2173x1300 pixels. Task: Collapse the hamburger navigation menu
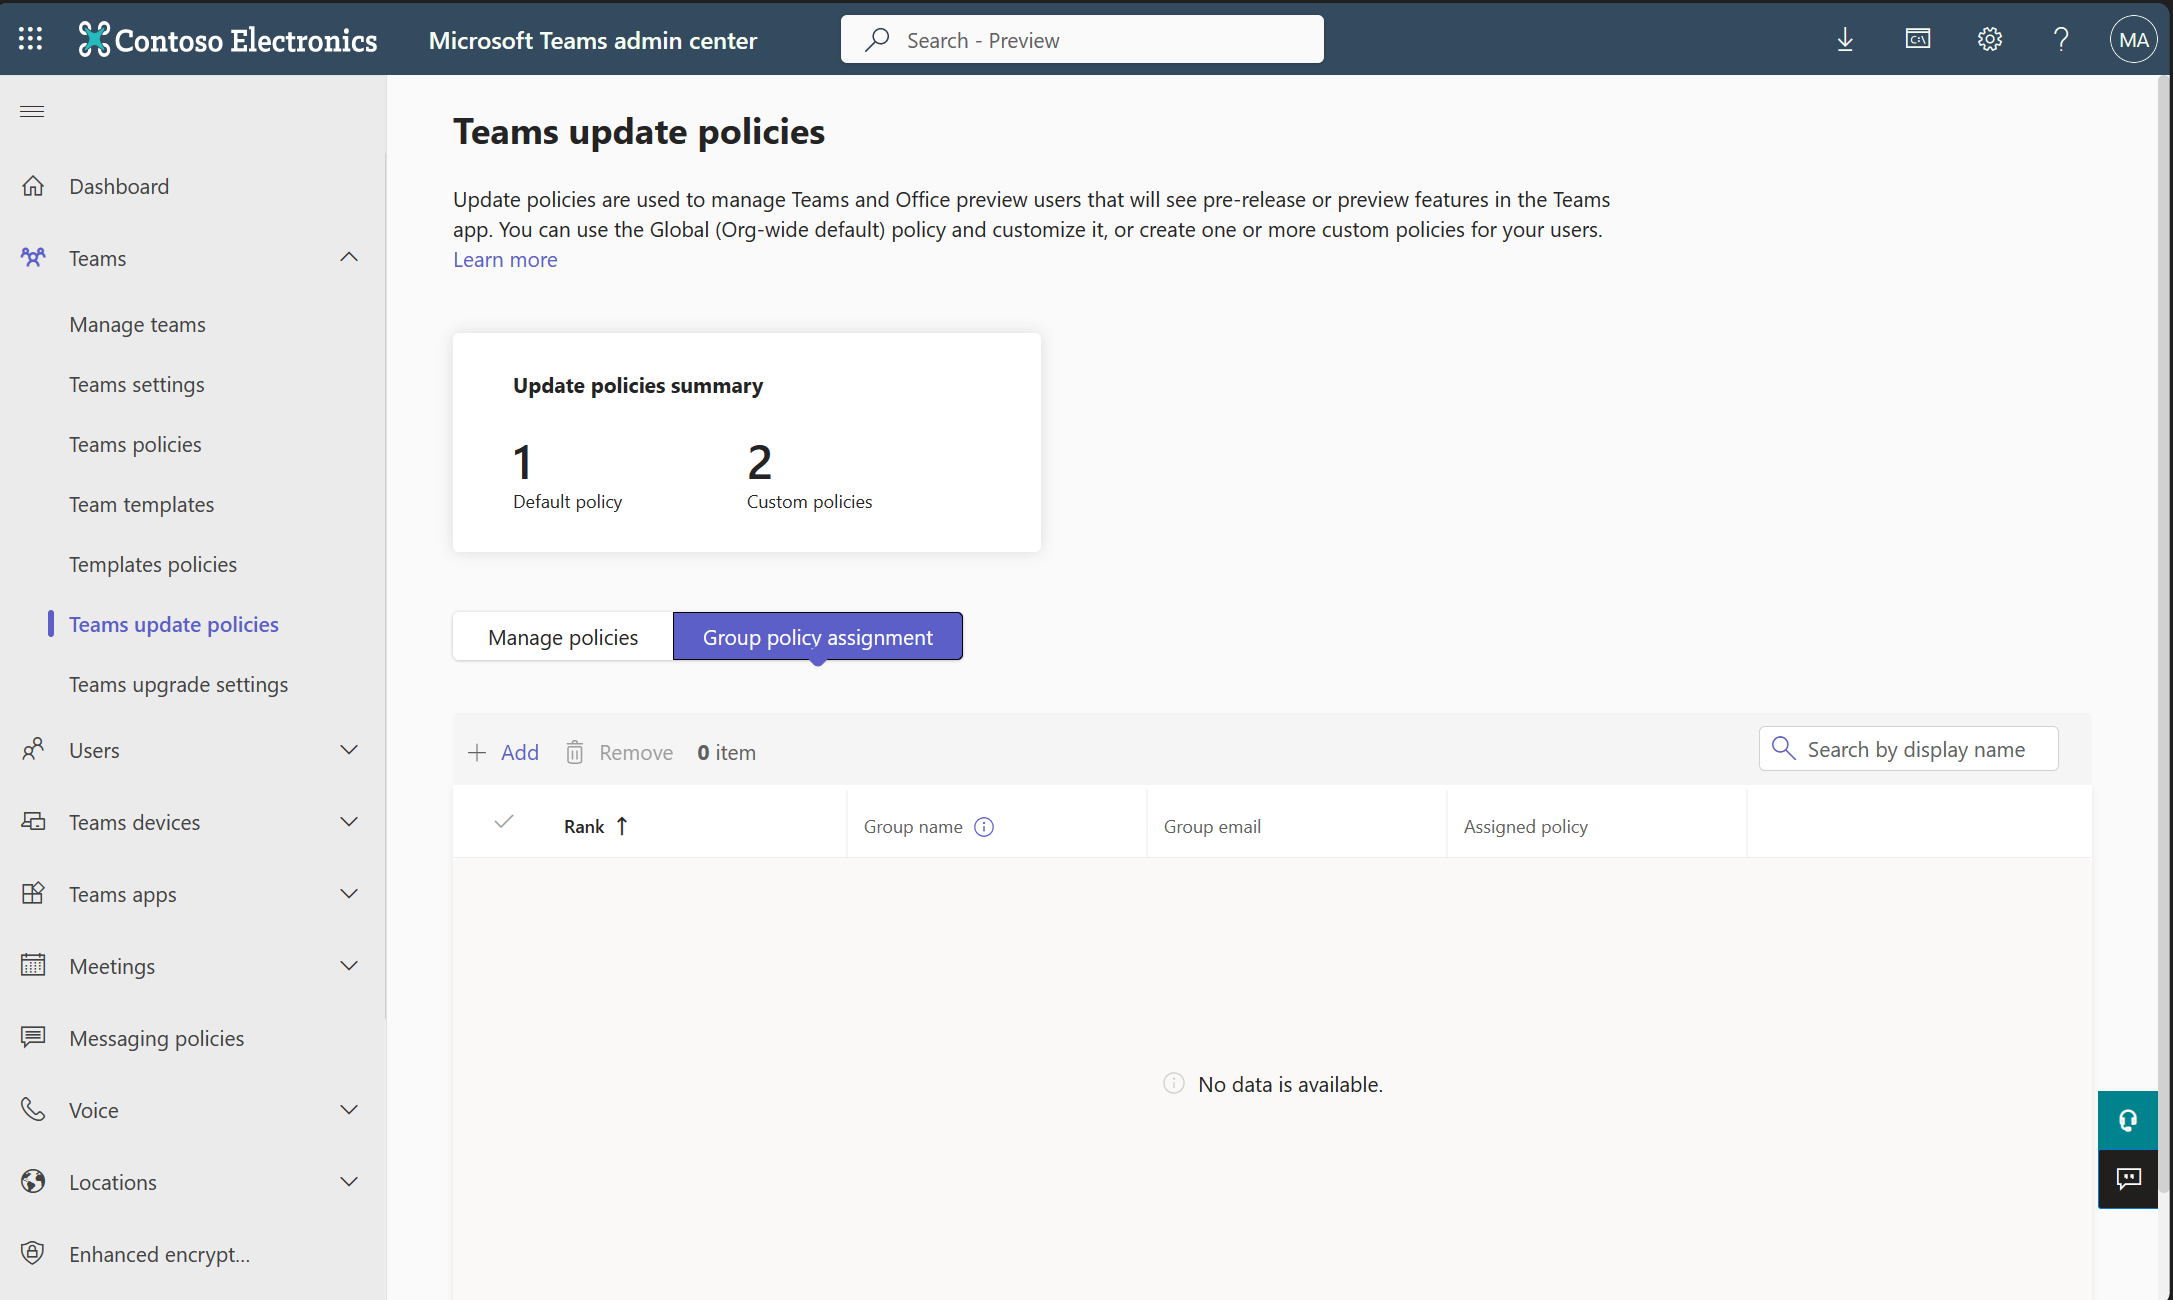click(x=32, y=111)
